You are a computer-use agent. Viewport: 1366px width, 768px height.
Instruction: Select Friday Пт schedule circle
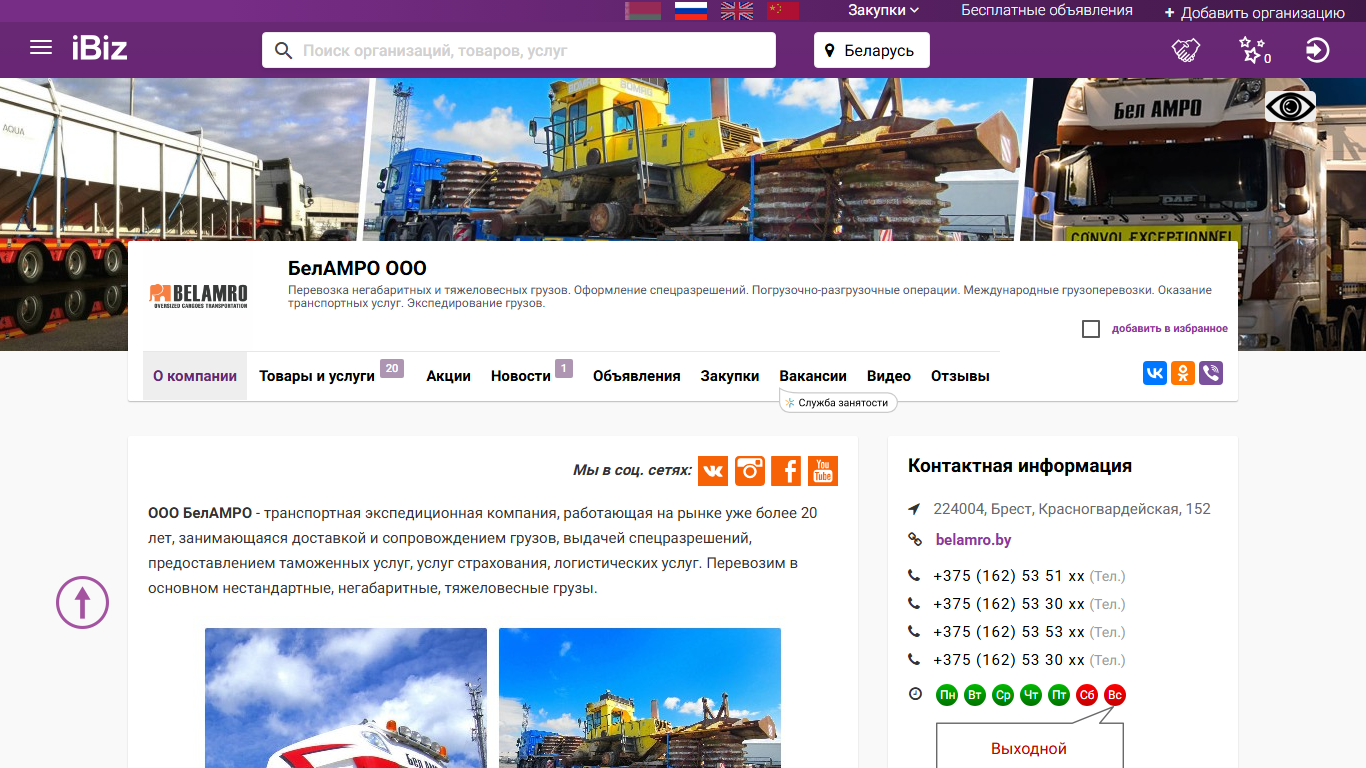pos(1059,694)
